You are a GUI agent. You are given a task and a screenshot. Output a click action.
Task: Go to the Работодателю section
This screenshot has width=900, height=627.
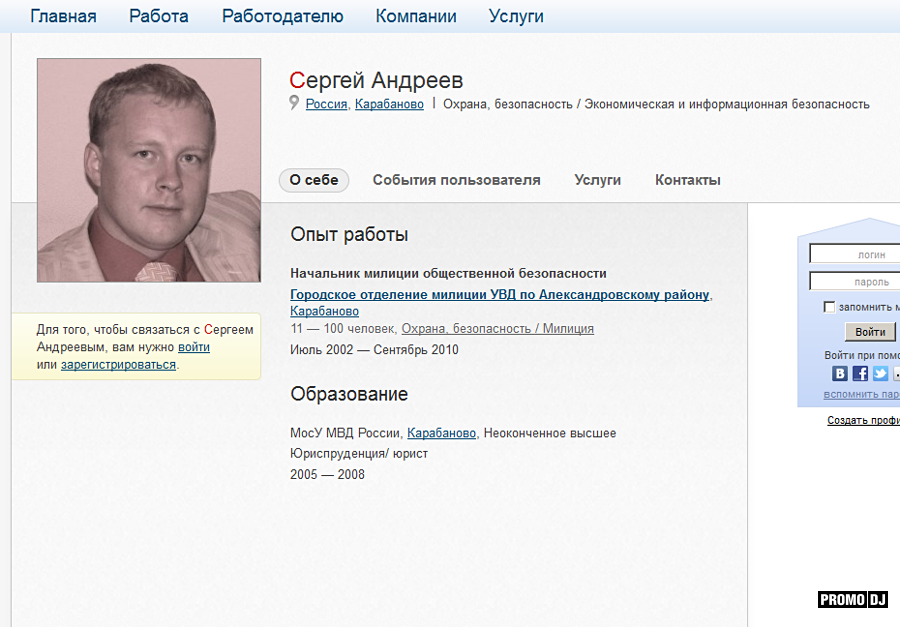[x=282, y=16]
